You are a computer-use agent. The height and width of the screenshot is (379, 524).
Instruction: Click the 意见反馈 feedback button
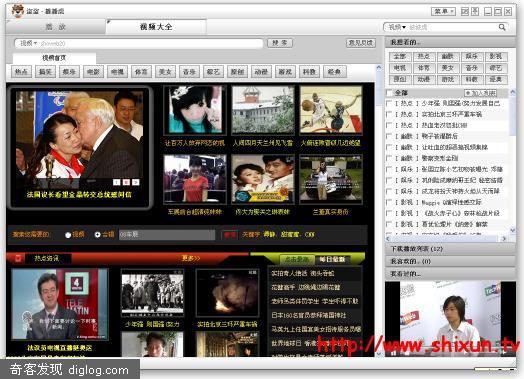pos(361,43)
